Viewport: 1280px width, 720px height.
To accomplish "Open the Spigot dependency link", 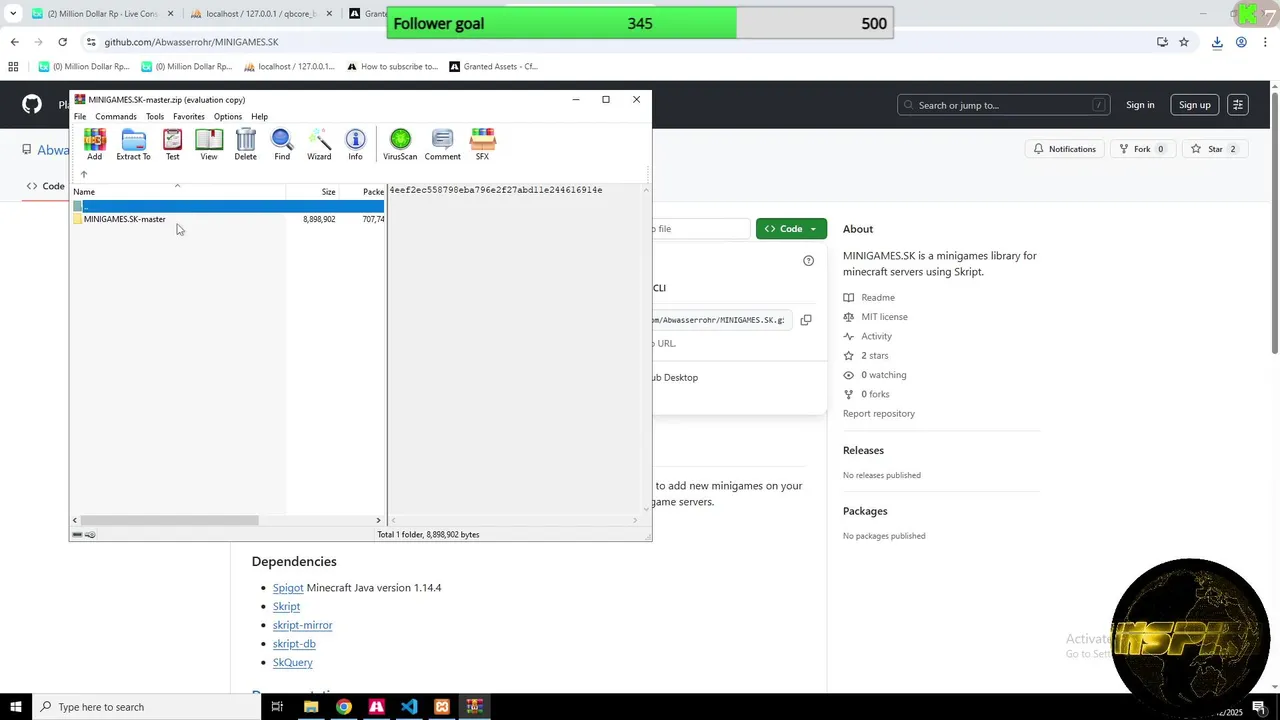I will point(288,588).
